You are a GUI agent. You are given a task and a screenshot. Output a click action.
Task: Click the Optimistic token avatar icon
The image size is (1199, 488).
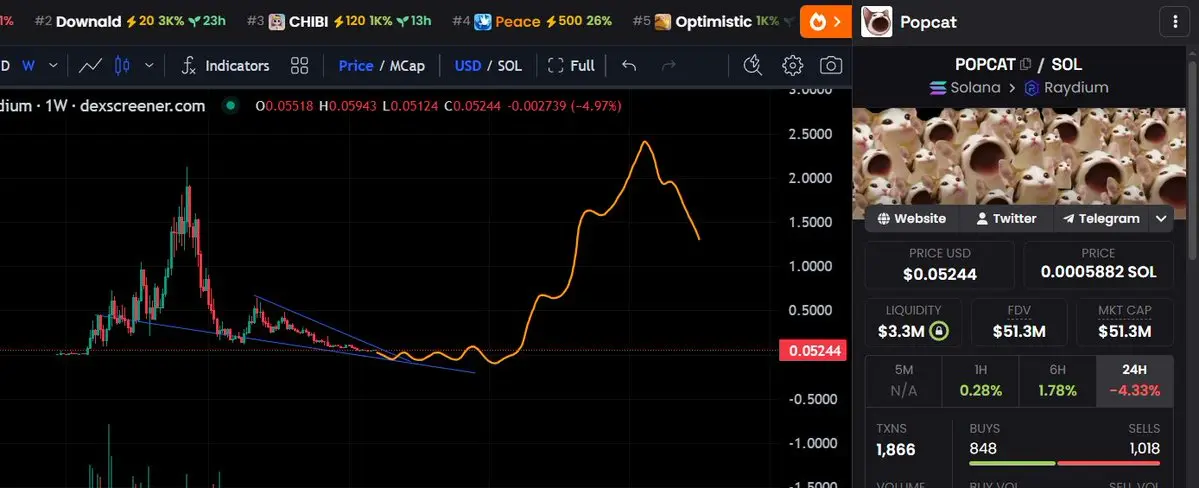click(x=663, y=22)
